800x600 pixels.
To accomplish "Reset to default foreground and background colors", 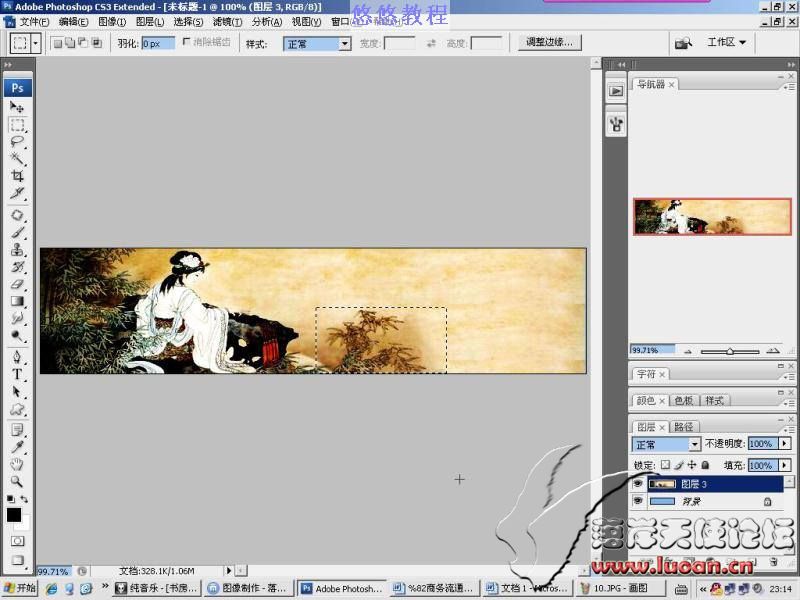I will pos(10,498).
